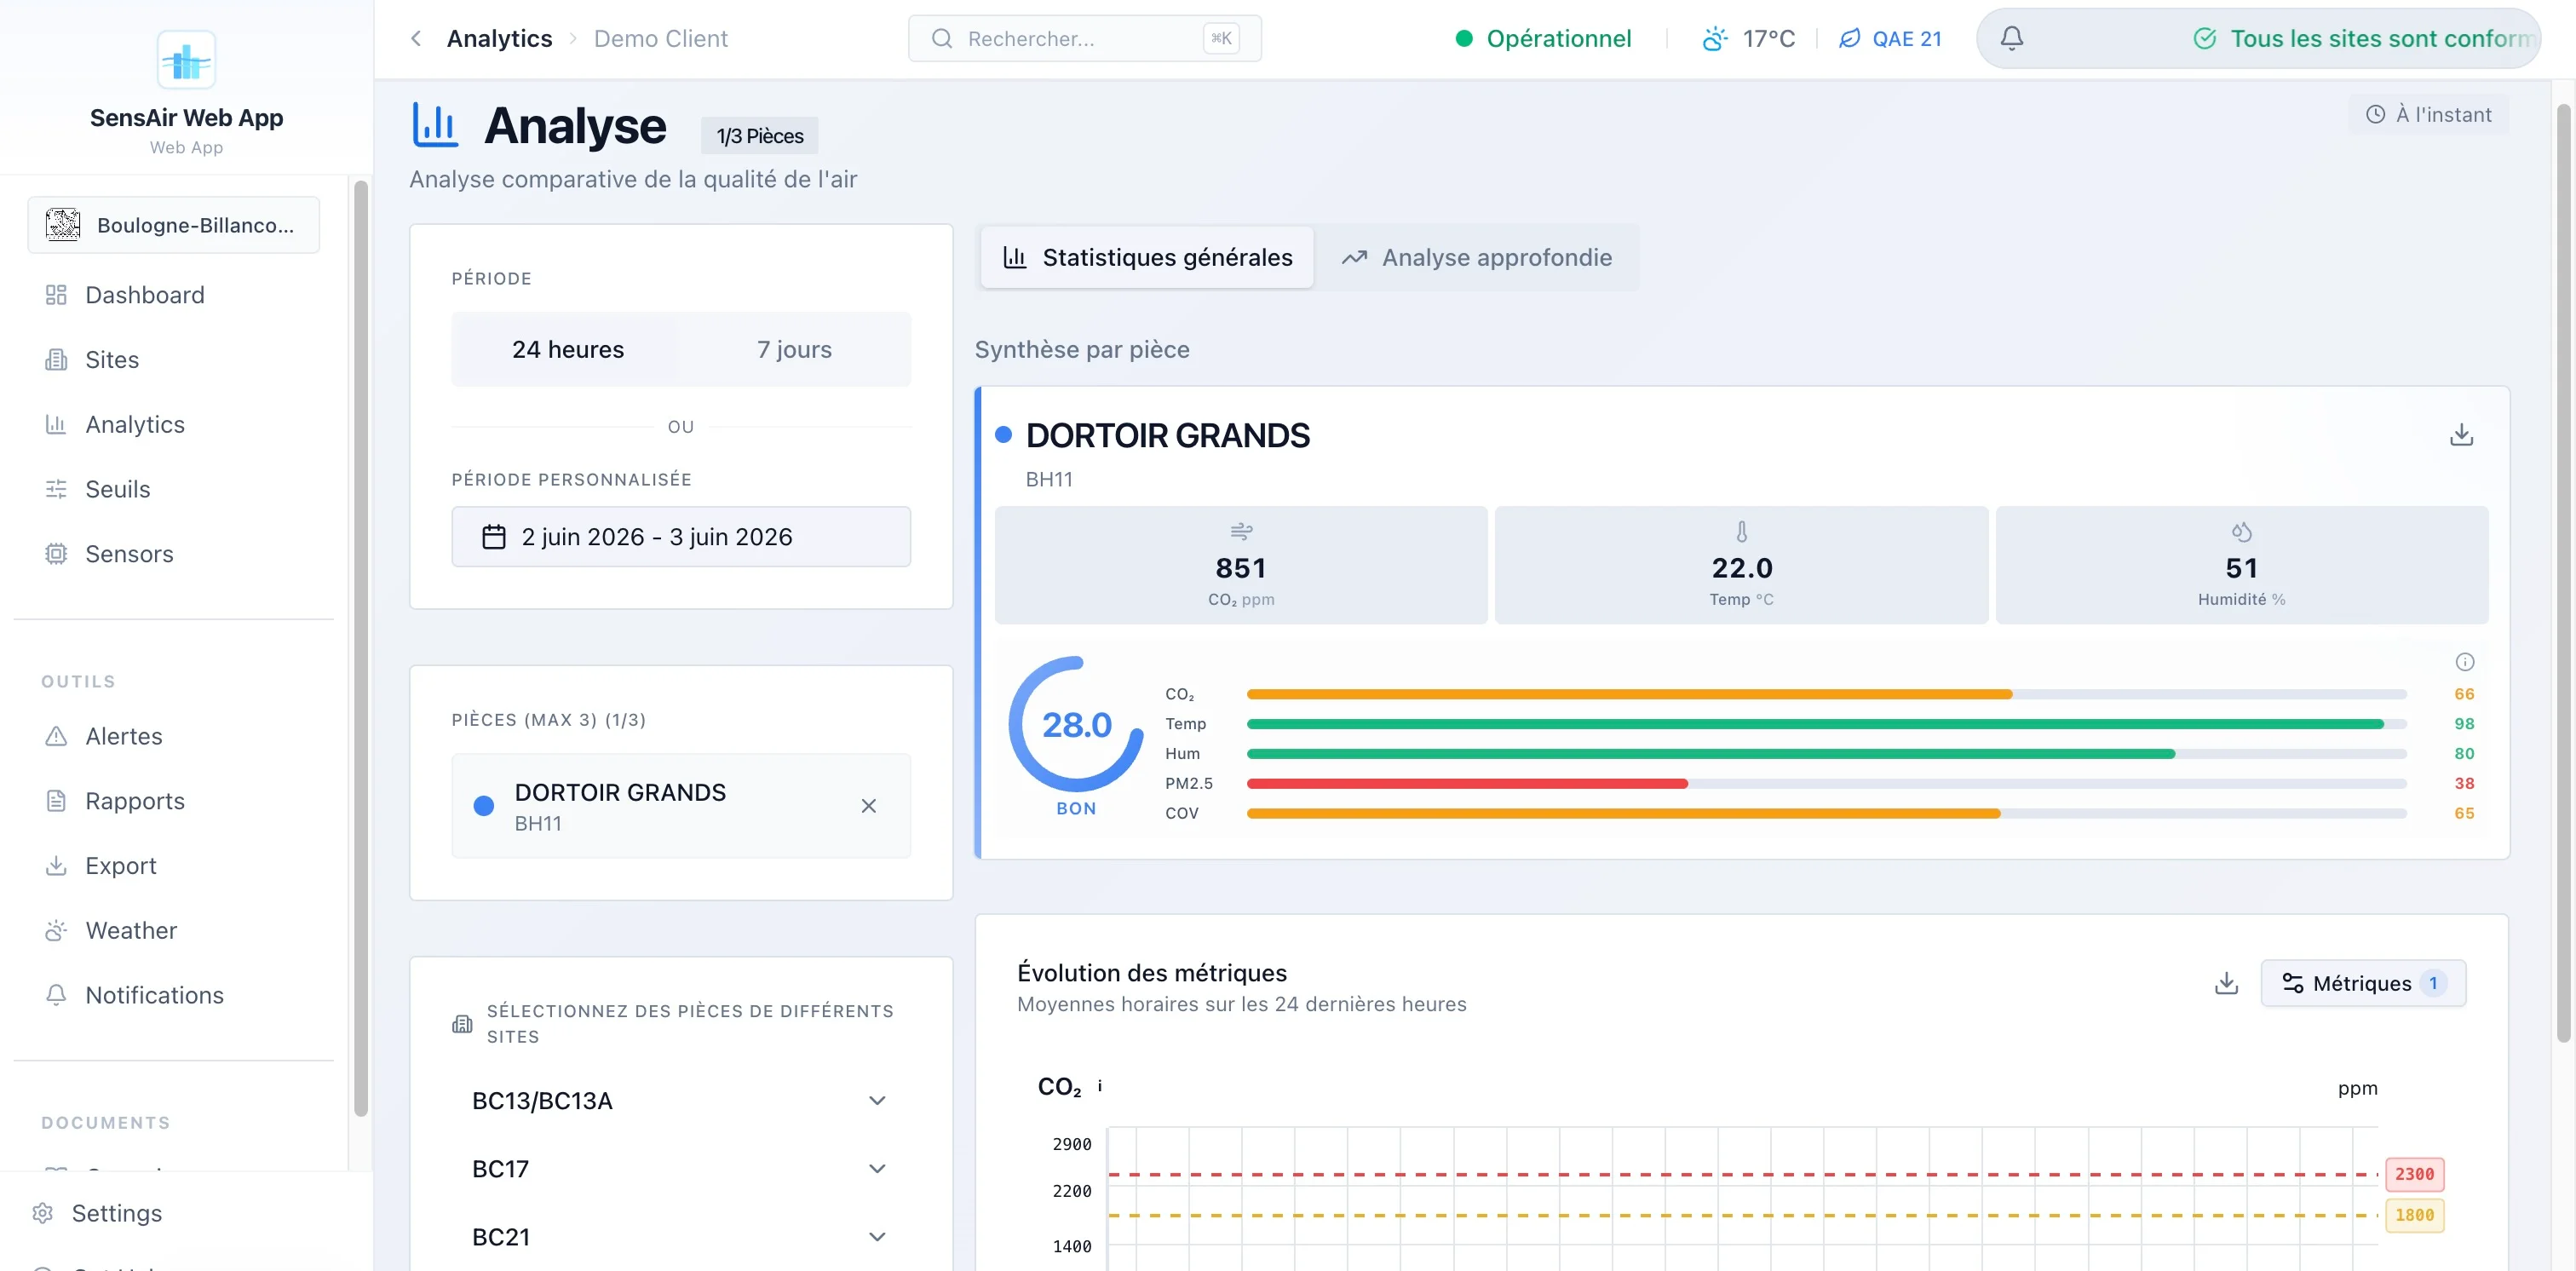This screenshot has height=1271, width=2576.
Task: Click the 51 Humidité % tile
Action: (x=2242, y=565)
